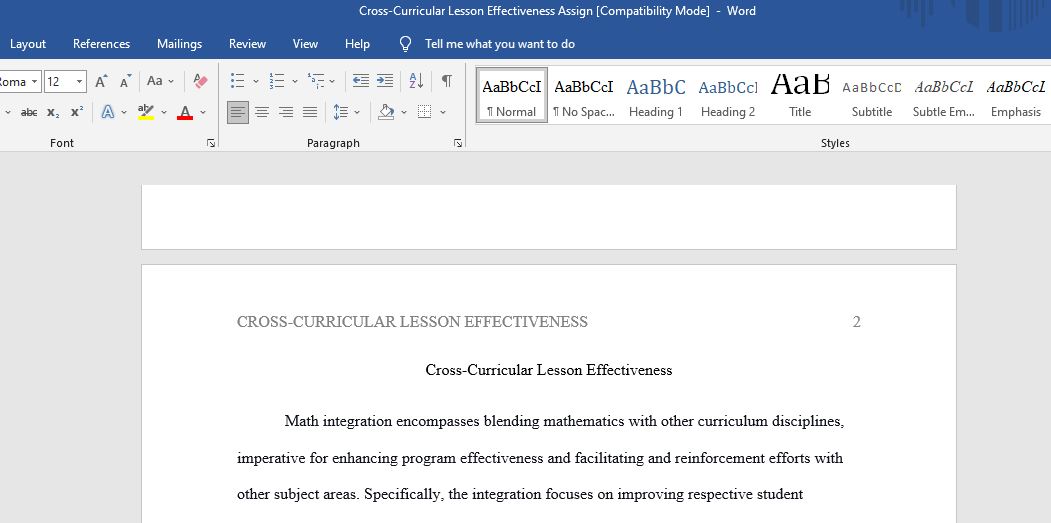The height and width of the screenshot is (523, 1051).
Task: Apply yellow text highlight color
Action: tap(145, 112)
